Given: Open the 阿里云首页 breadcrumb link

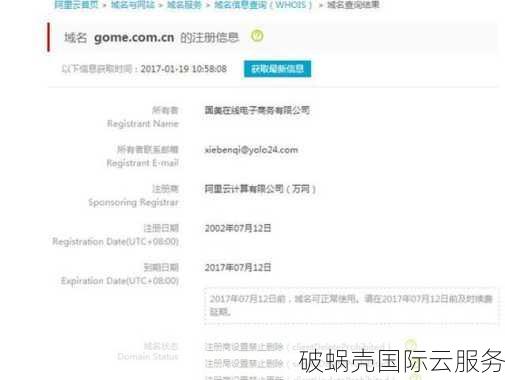Looking at the screenshot, I should point(76,5).
